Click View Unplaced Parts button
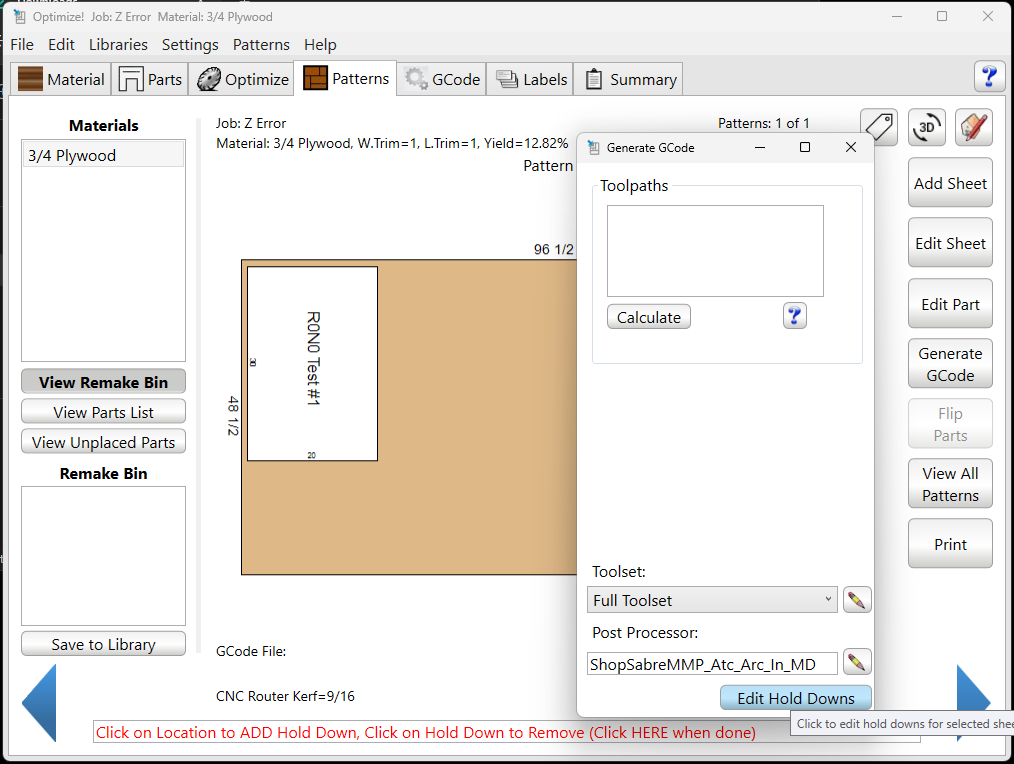The width and height of the screenshot is (1014, 764). pyautogui.click(x=103, y=442)
